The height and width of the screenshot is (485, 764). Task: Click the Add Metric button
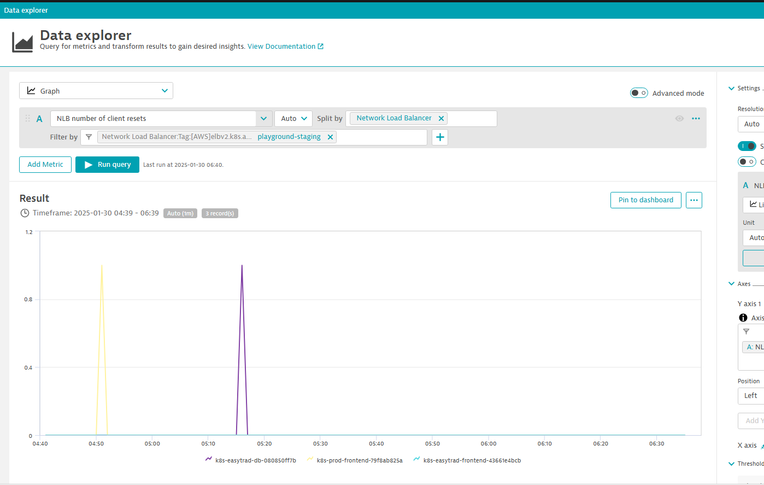pos(45,164)
